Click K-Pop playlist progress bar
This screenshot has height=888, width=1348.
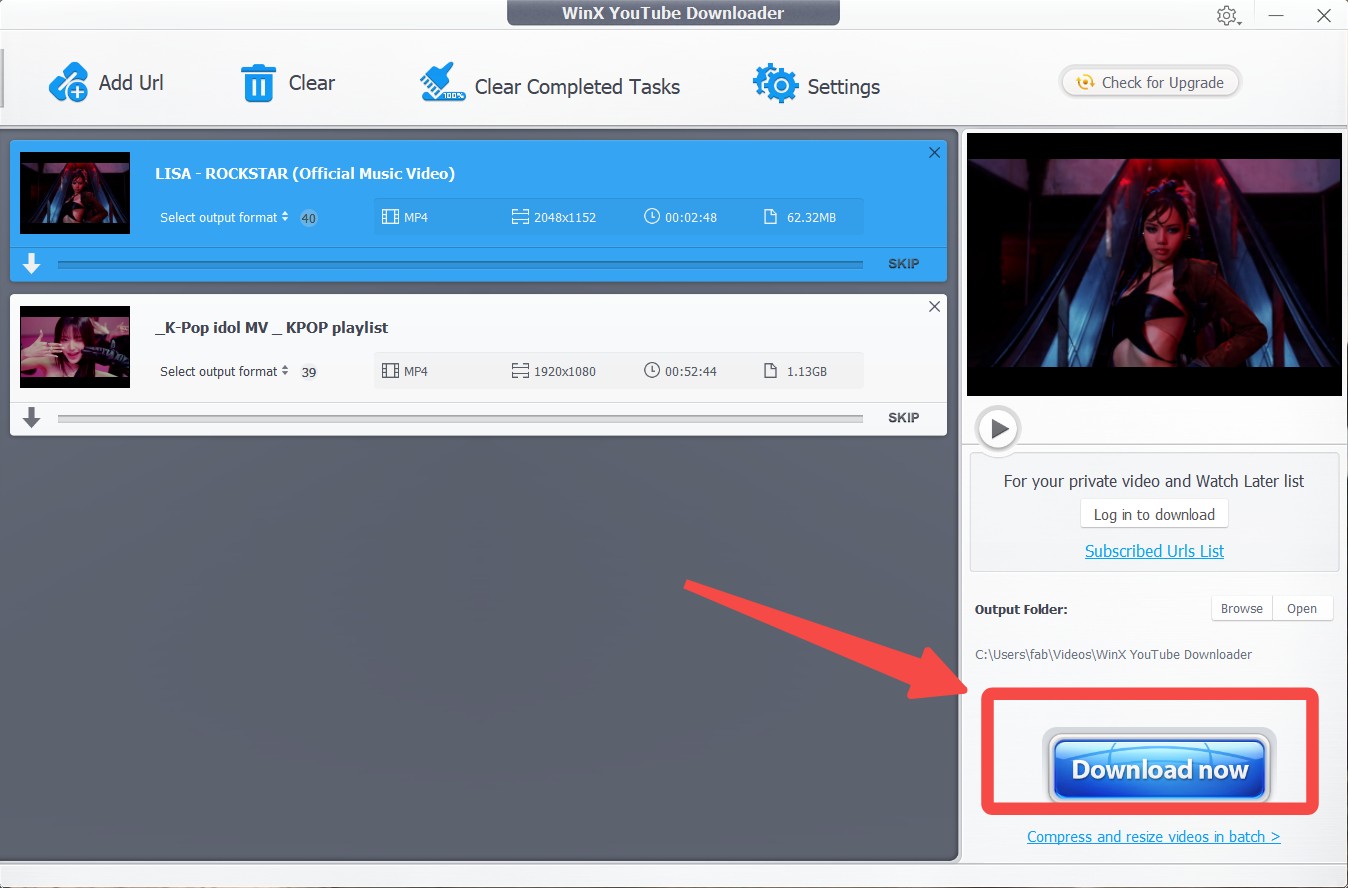(460, 418)
